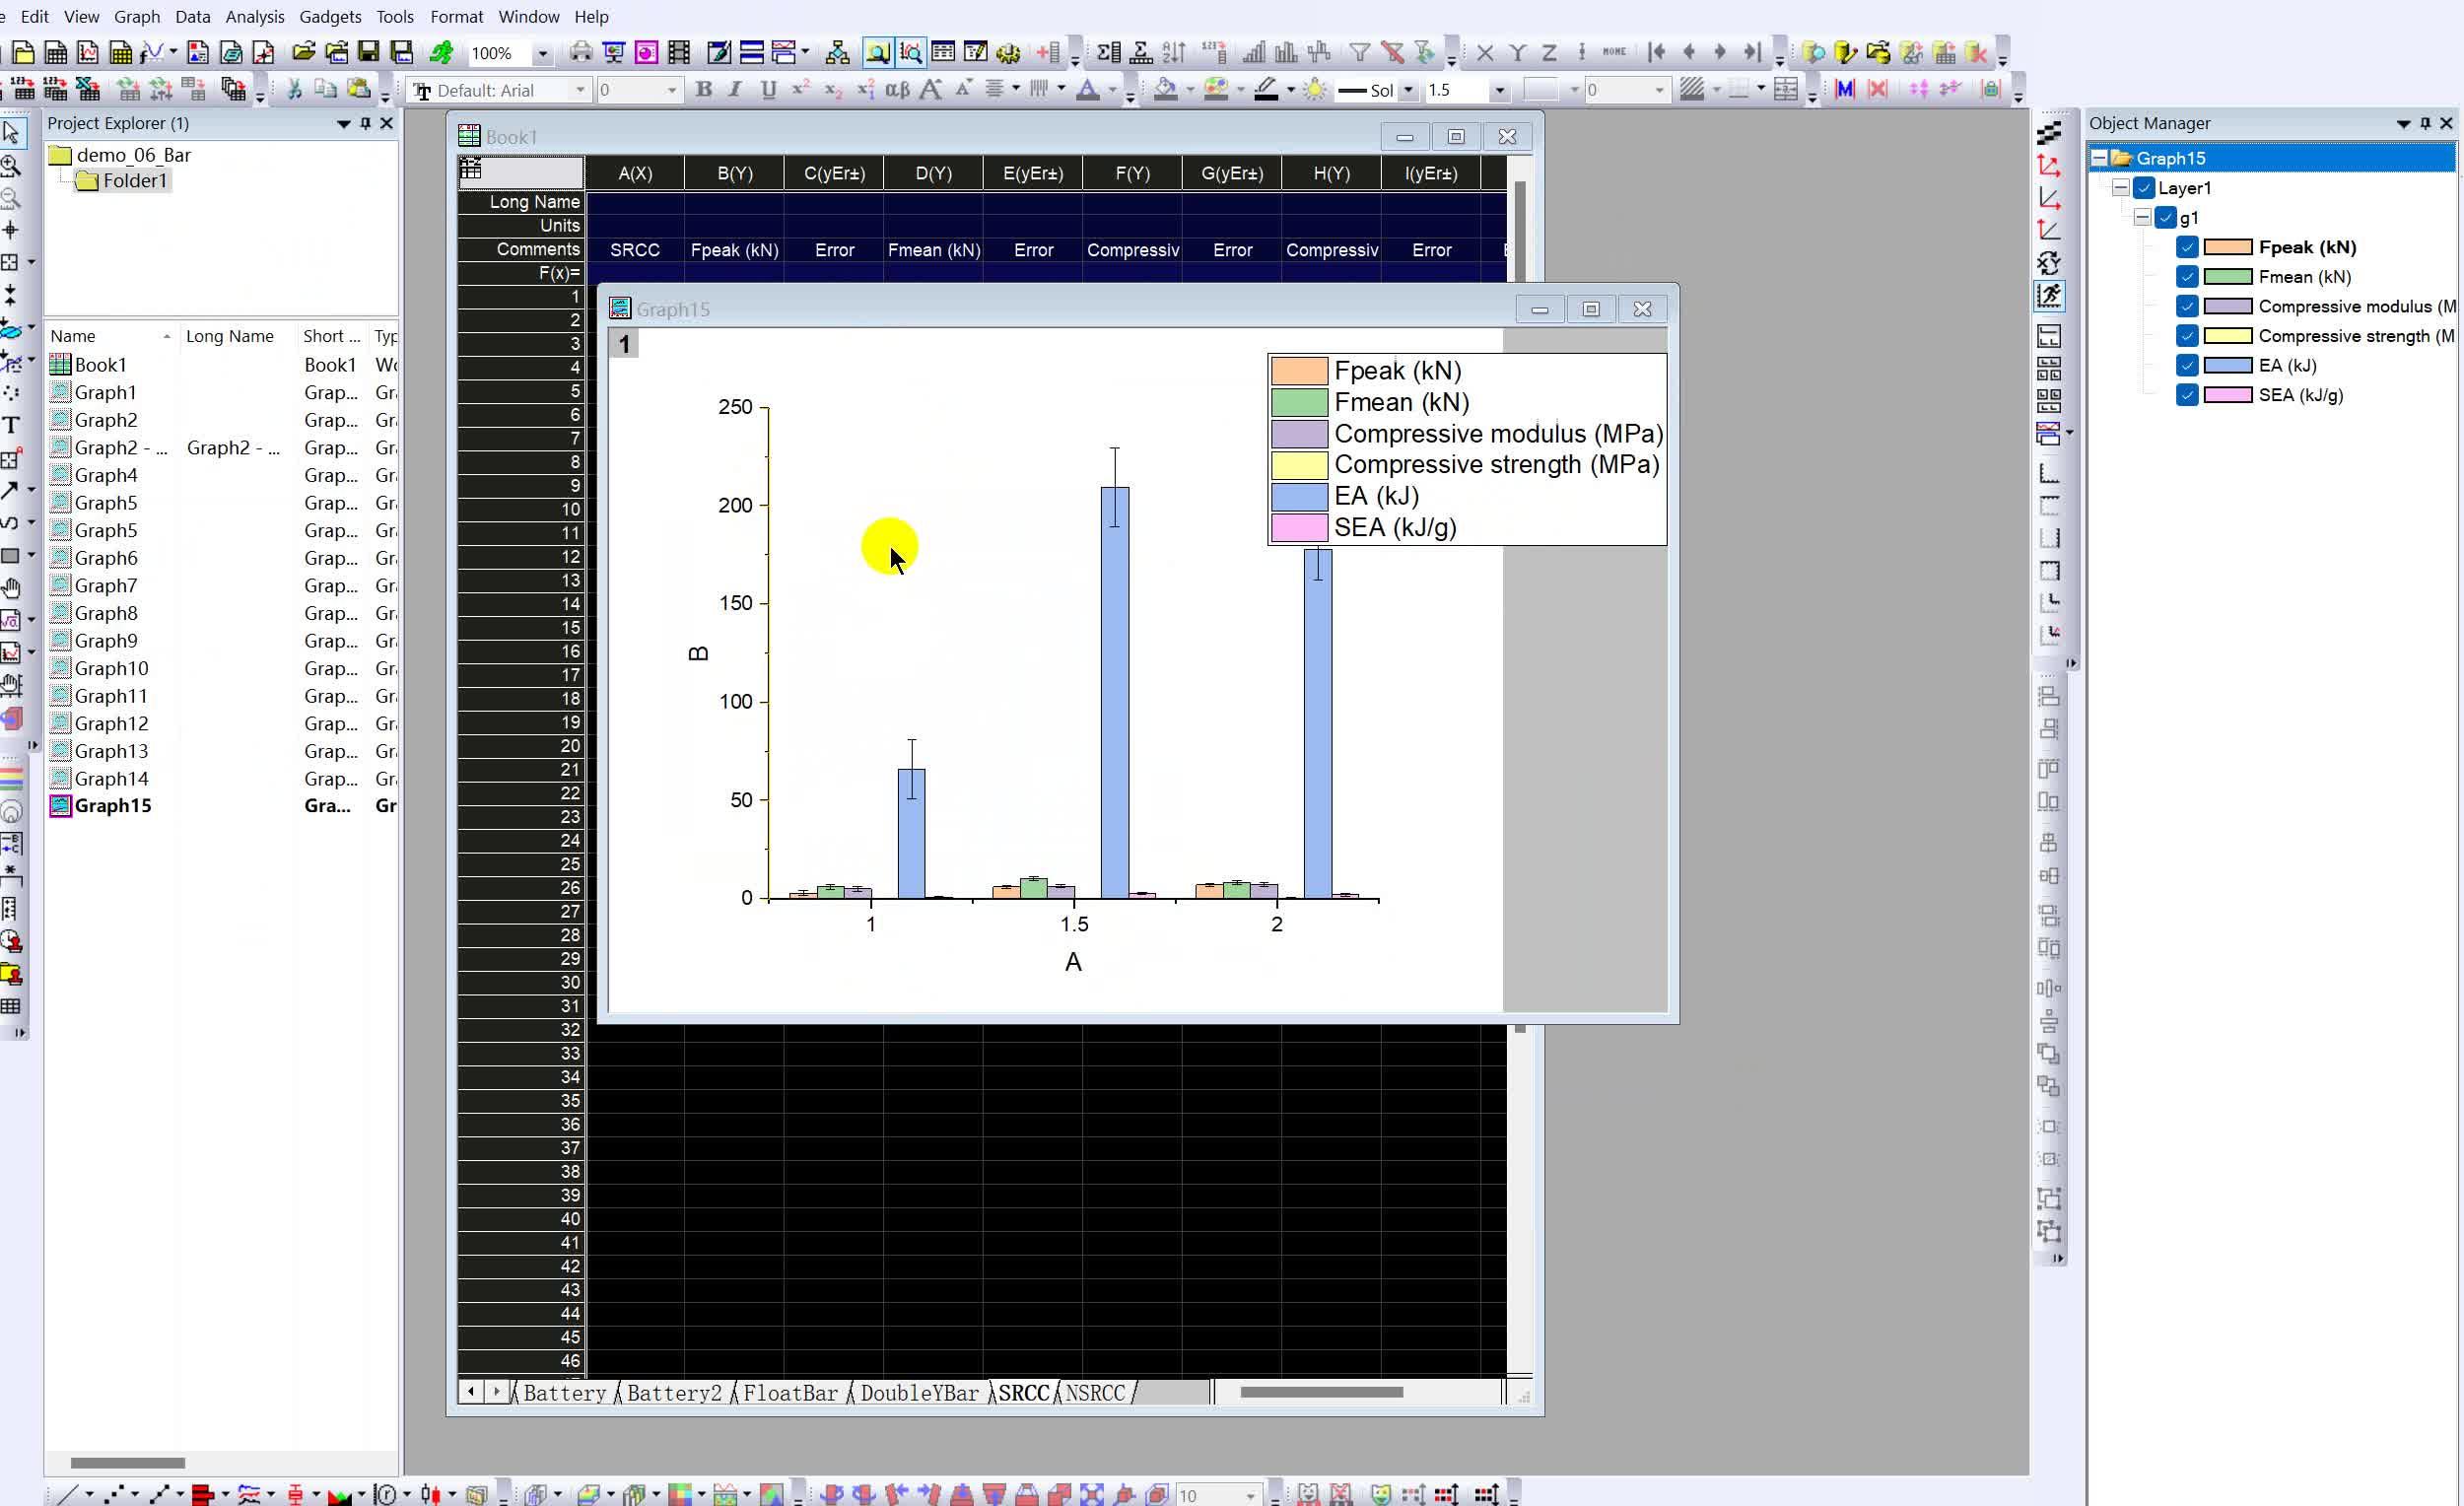The width and height of the screenshot is (2464, 1506).
Task: Collapse the g1 group node
Action: 2142,217
